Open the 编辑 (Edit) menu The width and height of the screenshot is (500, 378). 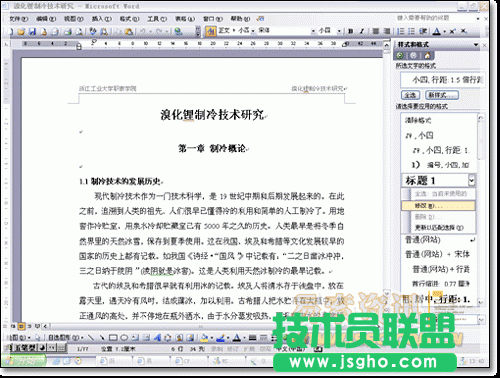pyautogui.click(x=46, y=19)
